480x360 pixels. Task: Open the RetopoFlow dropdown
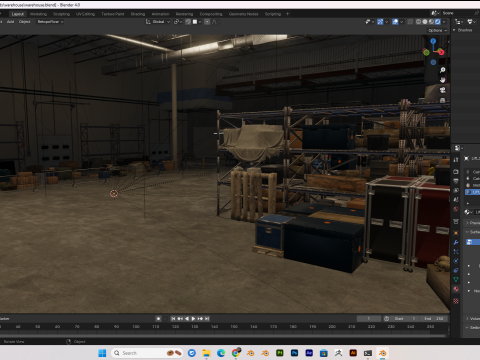point(50,22)
